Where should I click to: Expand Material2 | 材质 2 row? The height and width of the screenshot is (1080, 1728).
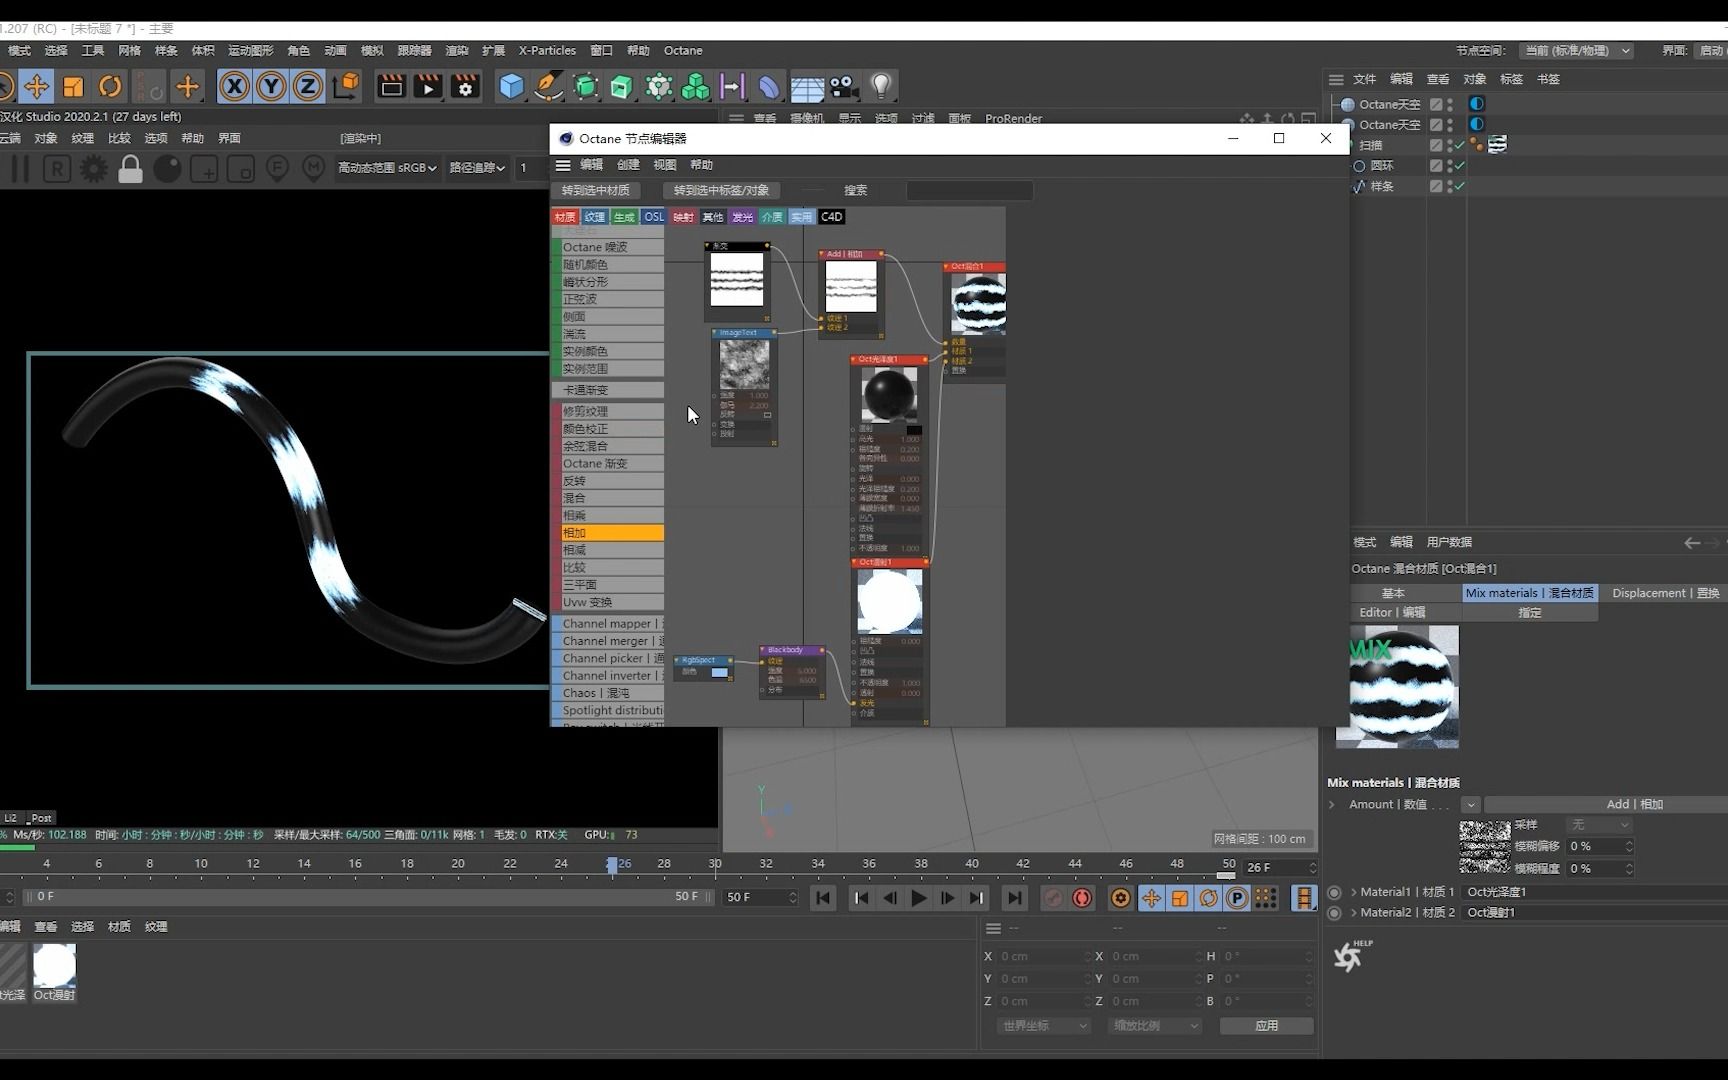(1354, 913)
